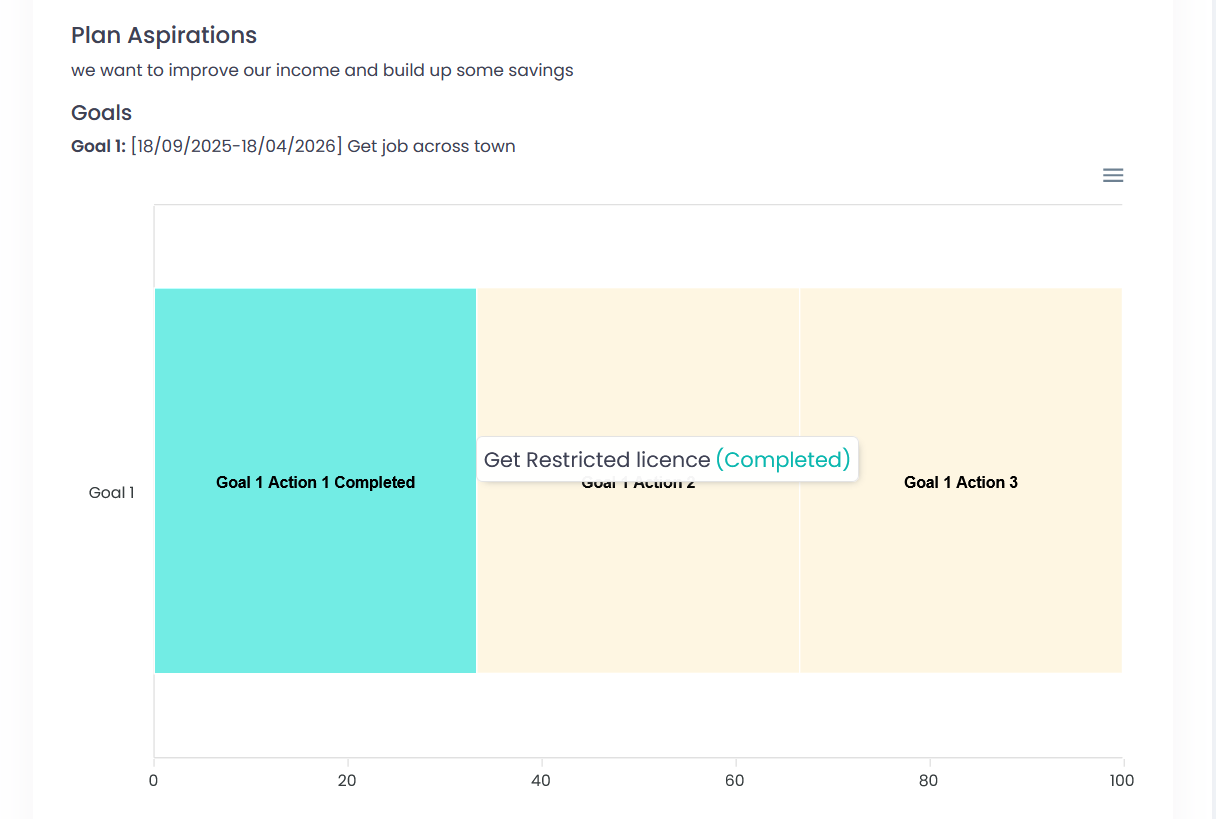Click the aspiration sentence about income and savings

coord(322,71)
